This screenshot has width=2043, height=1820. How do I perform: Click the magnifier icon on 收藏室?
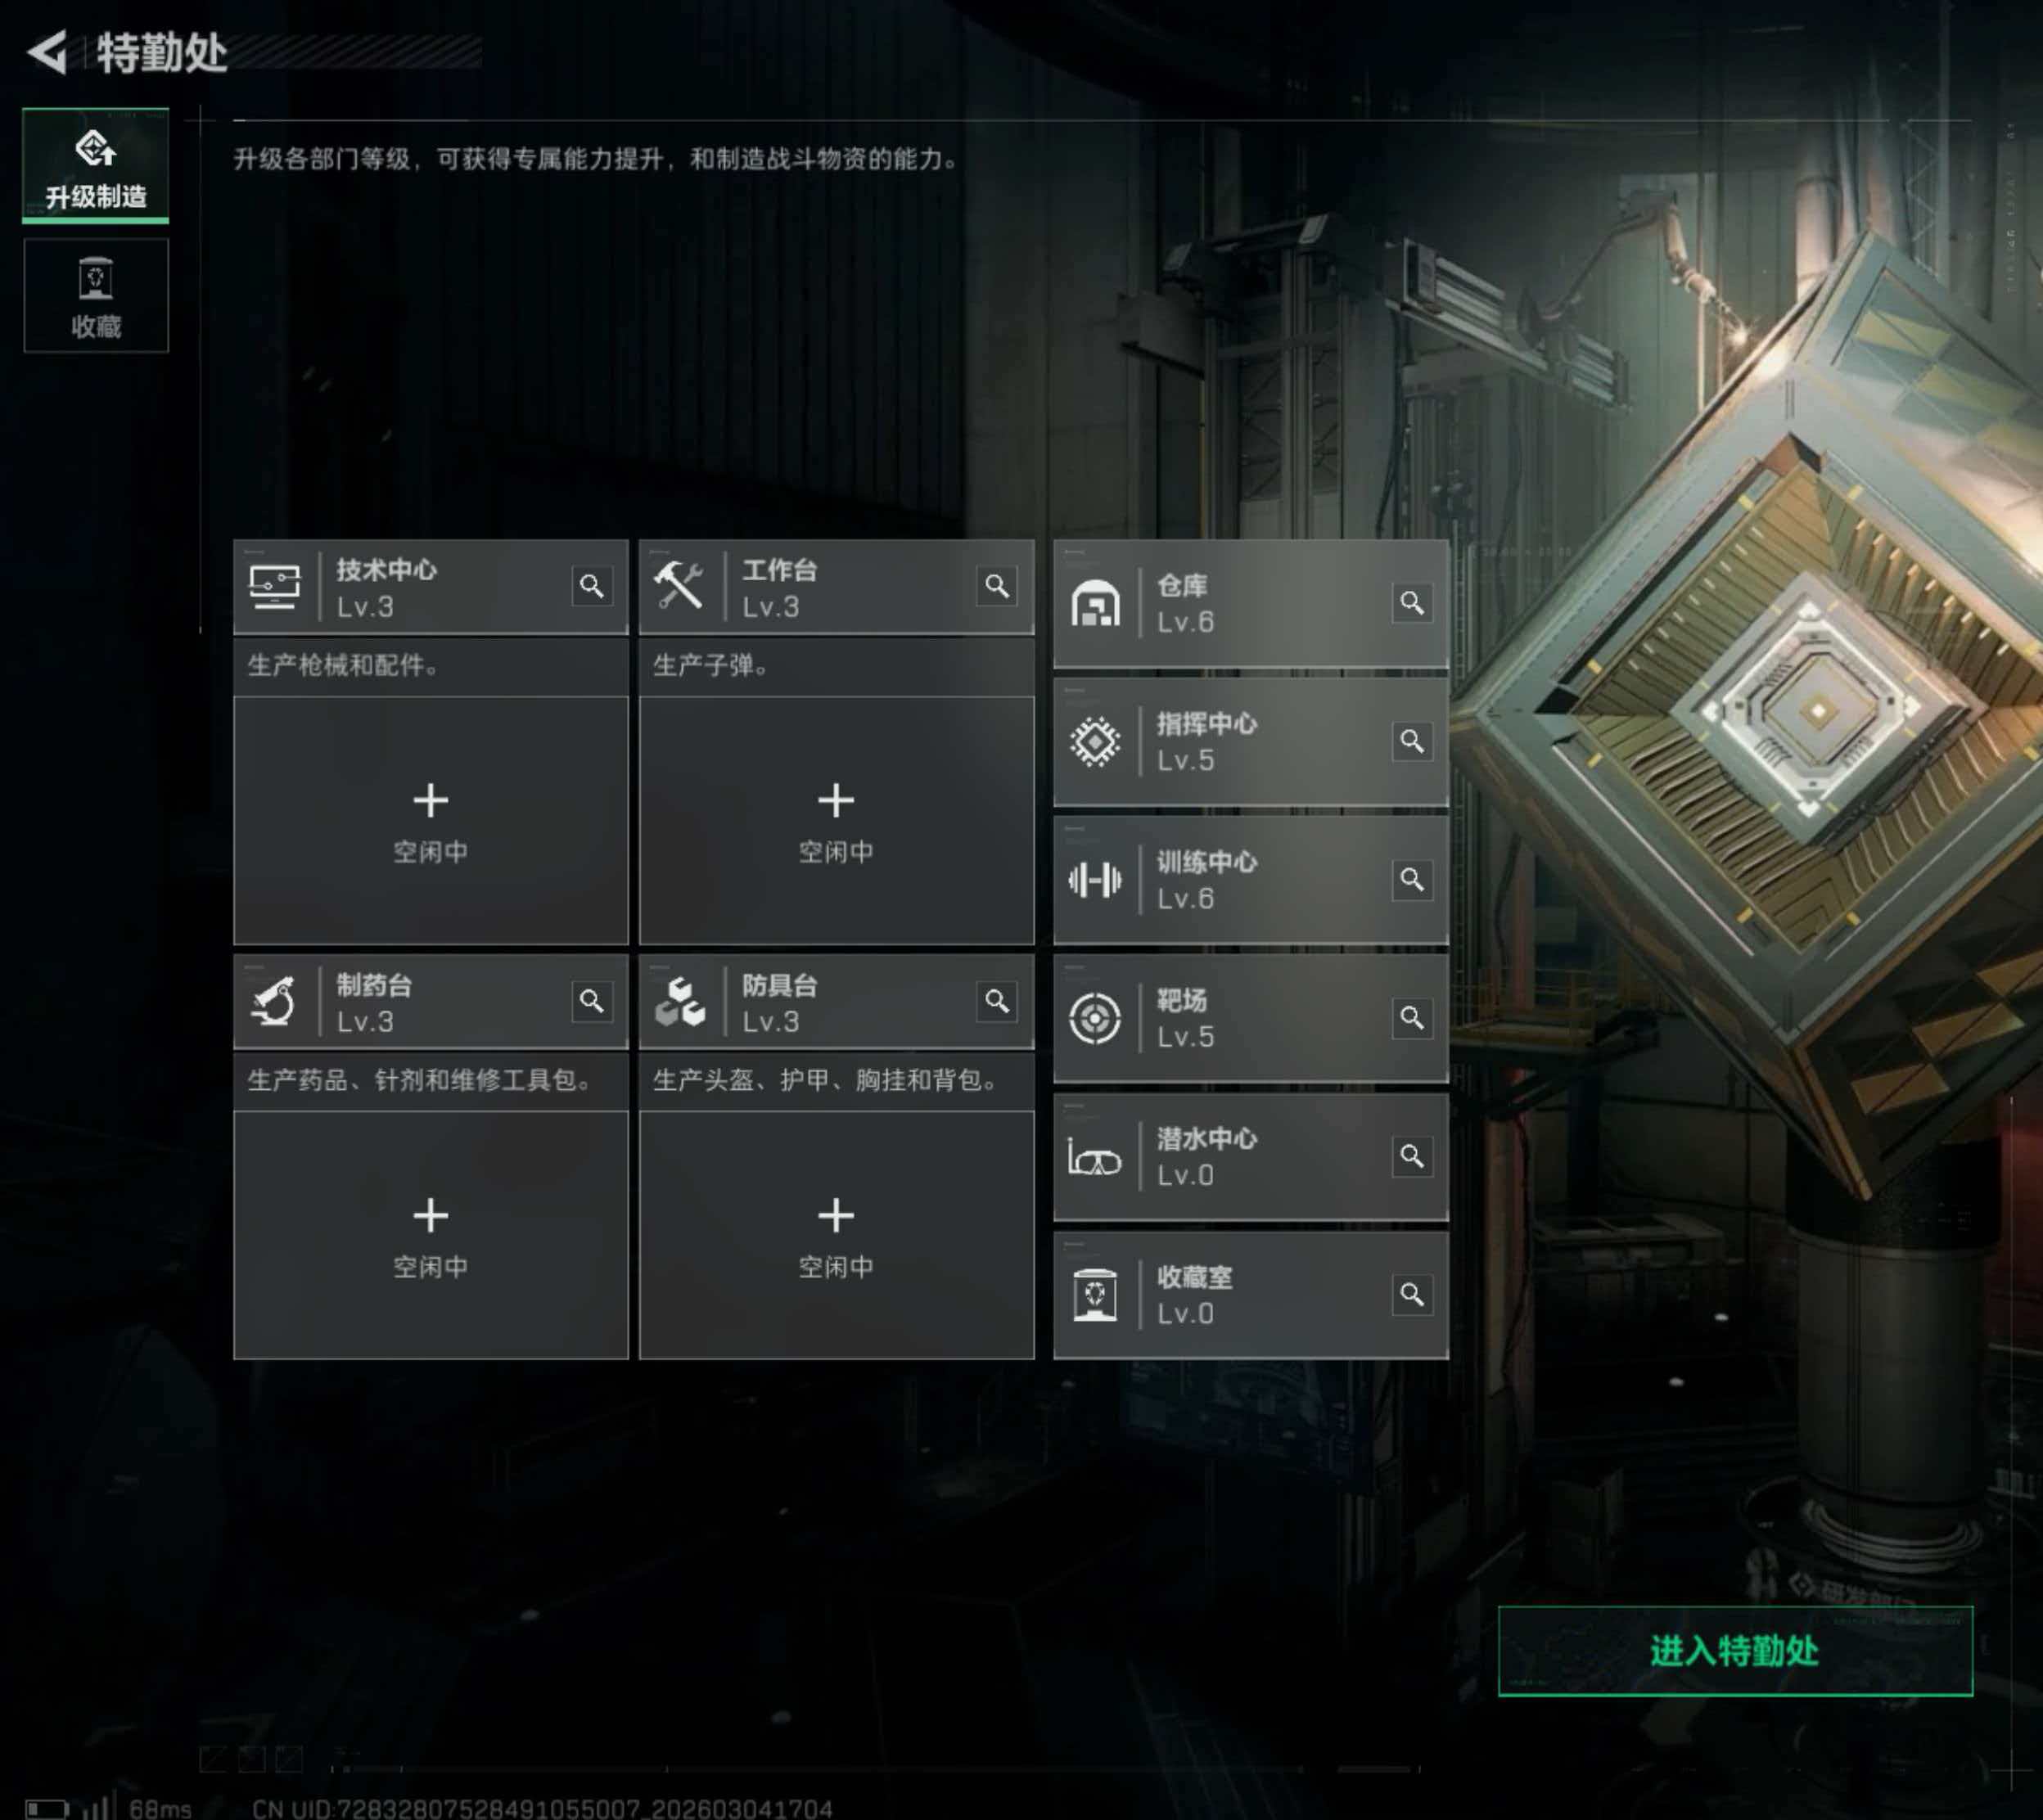[x=1411, y=1294]
